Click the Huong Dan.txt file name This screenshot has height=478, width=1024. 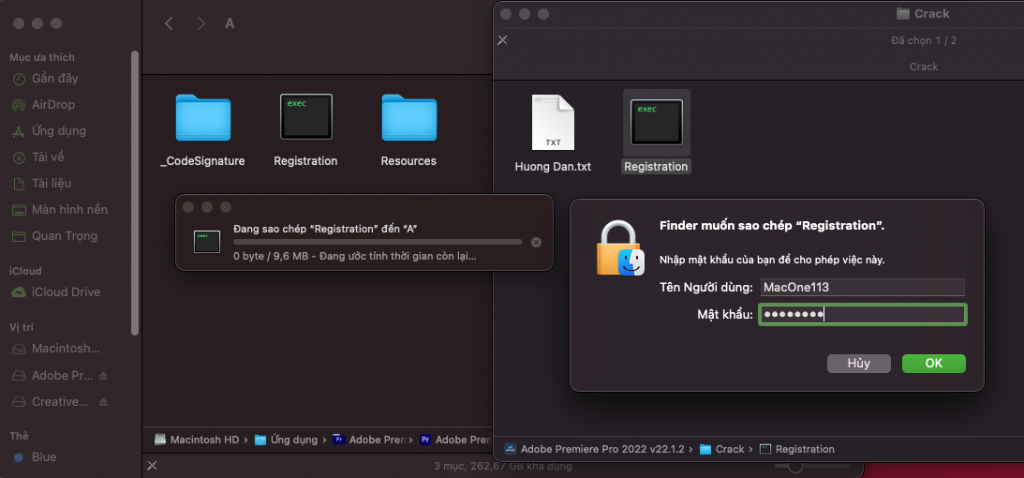coord(552,167)
